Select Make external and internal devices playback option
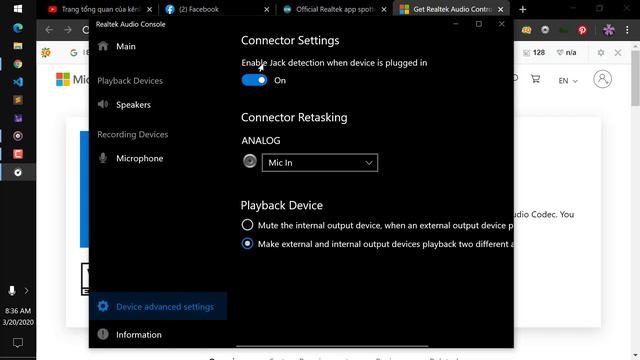Viewport: 640px width, 360px height. click(247, 244)
